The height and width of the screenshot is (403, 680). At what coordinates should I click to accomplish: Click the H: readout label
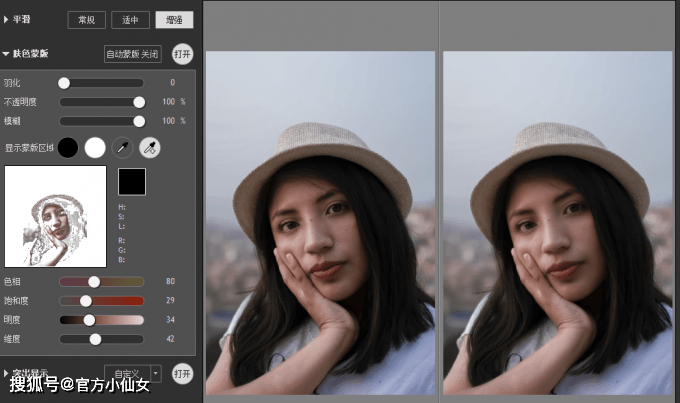coord(122,207)
